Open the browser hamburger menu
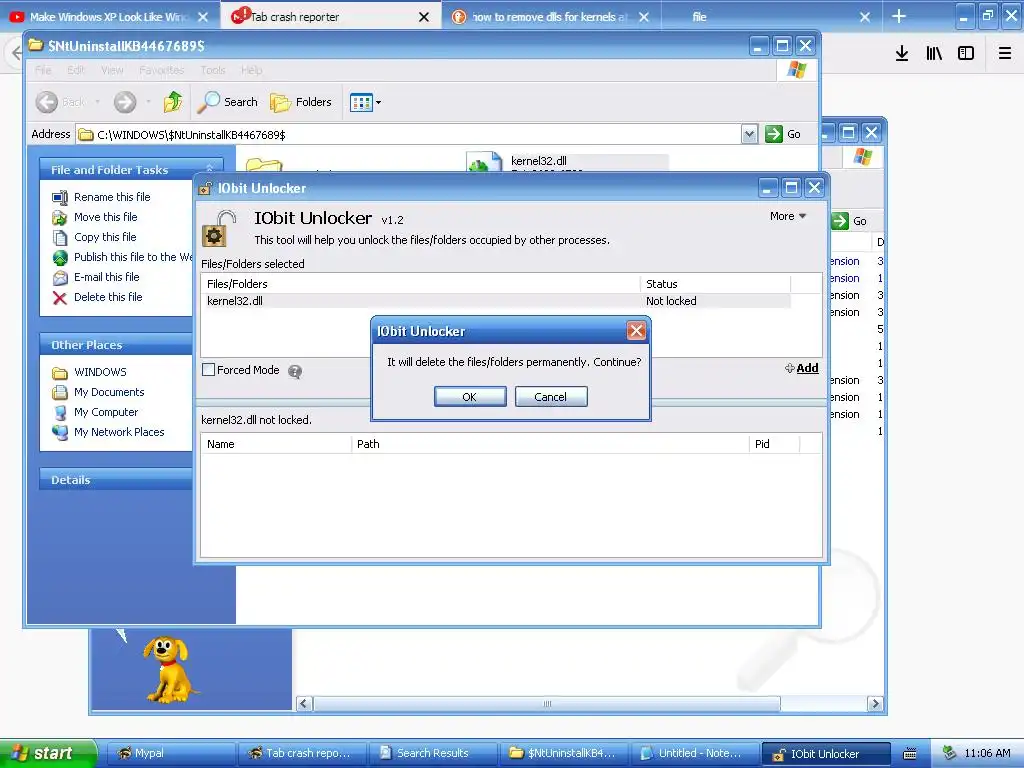This screenshot has width=1024, height=768. click(x=1005, y=54)
